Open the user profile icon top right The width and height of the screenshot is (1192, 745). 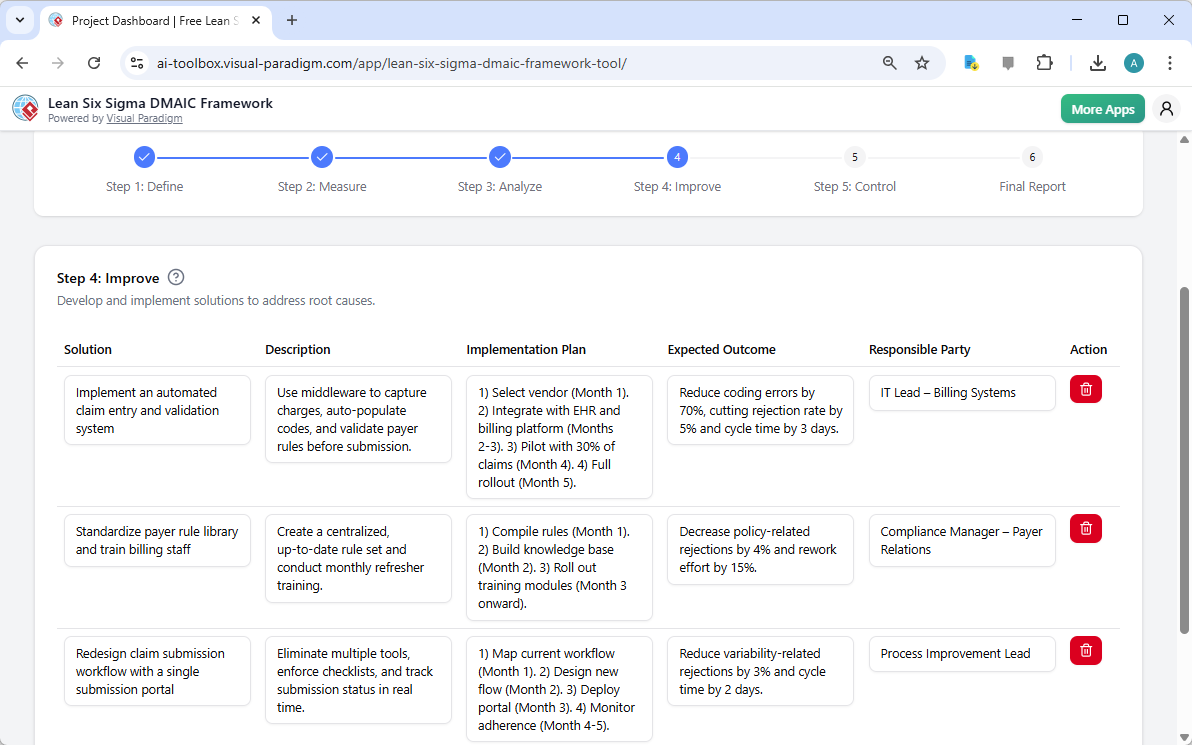tap(1166, 108)
